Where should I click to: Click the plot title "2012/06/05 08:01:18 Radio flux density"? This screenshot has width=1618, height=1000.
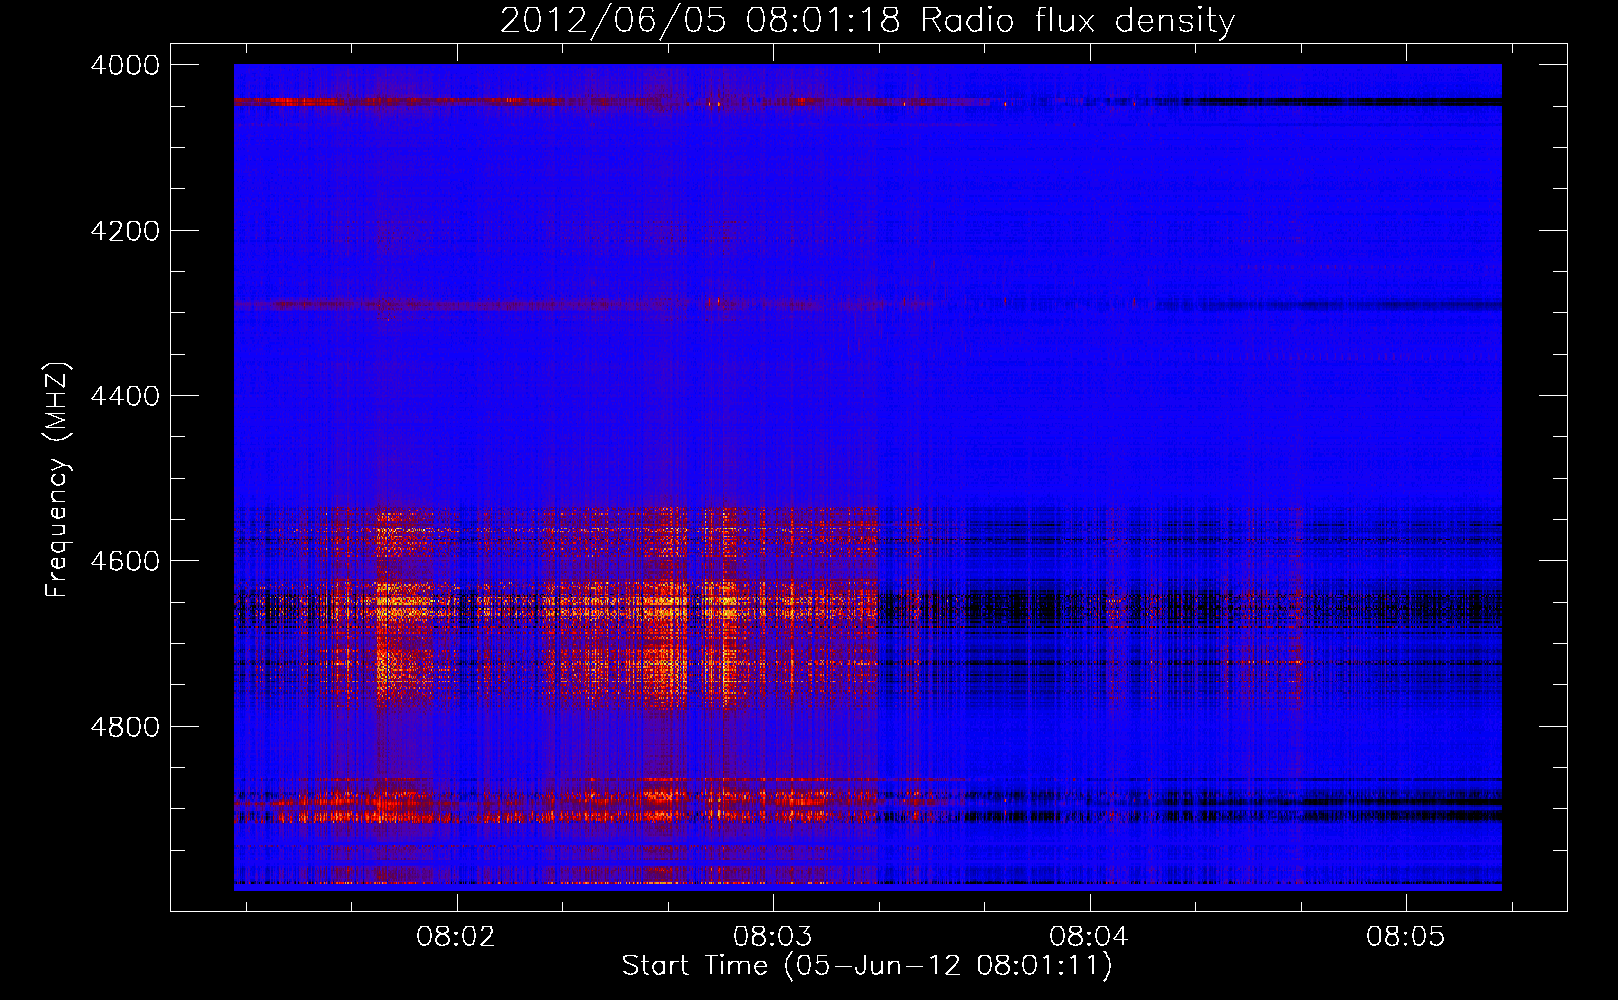point(867,21)
